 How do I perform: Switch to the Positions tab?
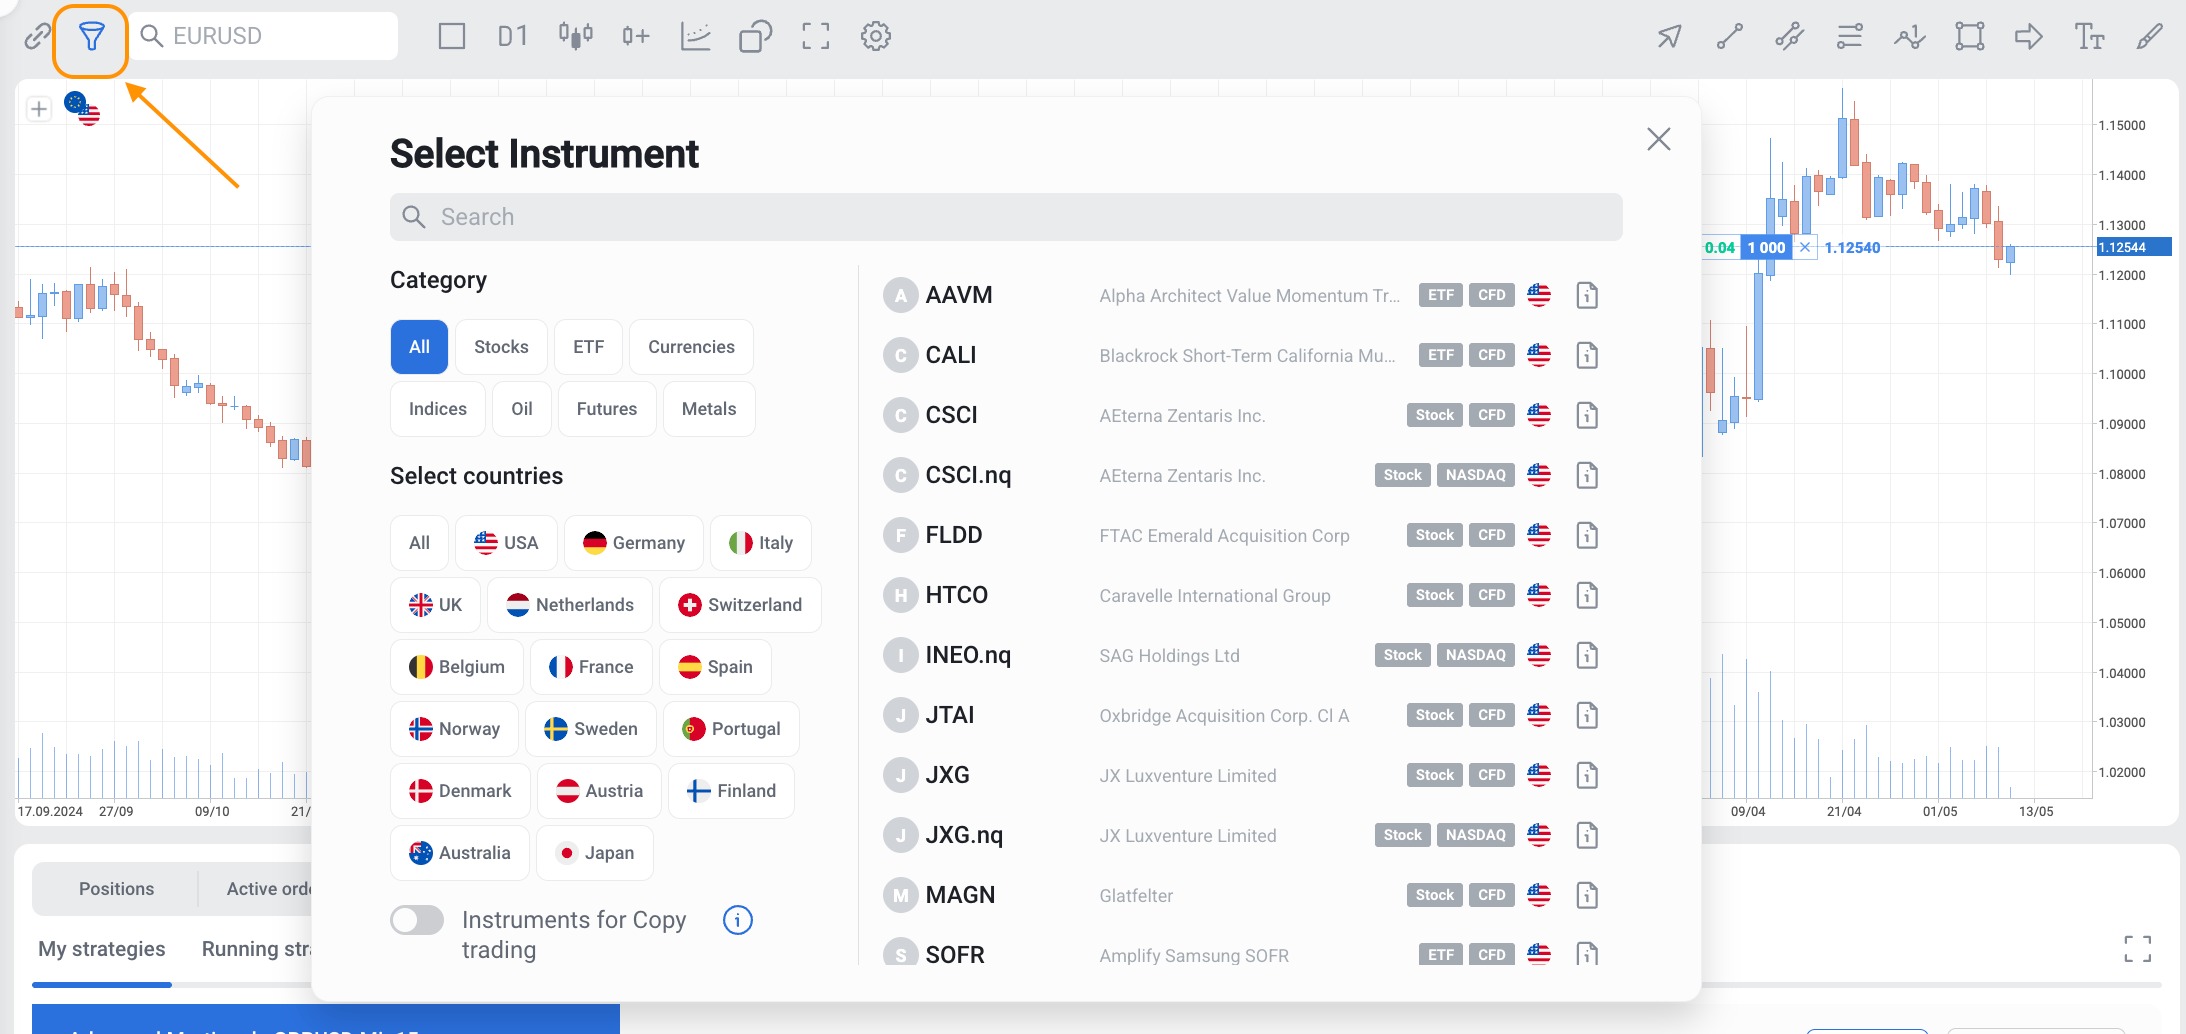point(116,889)
